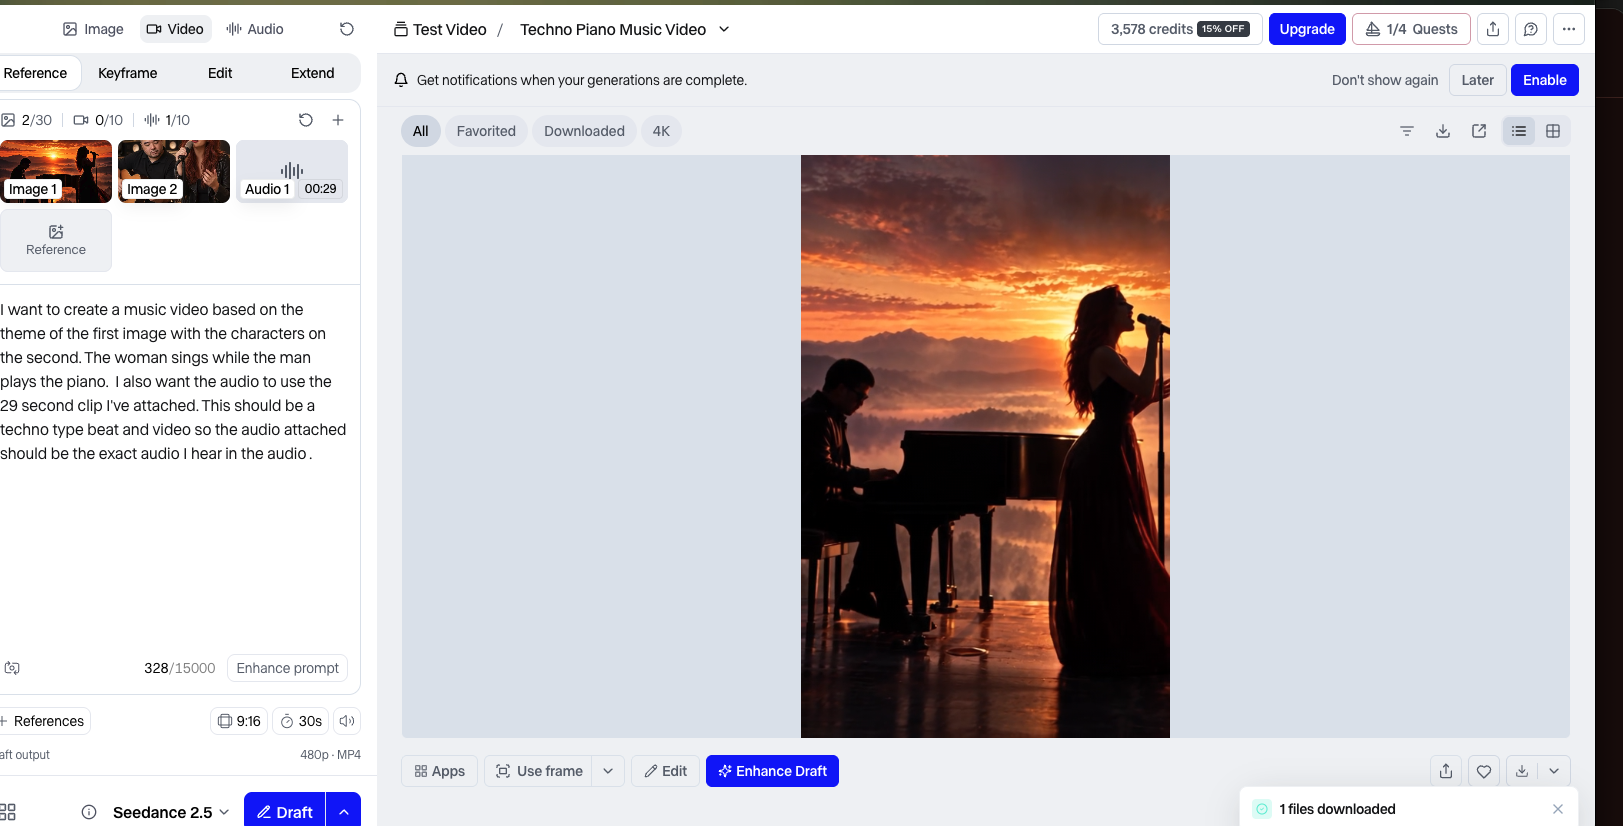Switch to list view layout
1623x826 pixels.
click(1519, 131)
